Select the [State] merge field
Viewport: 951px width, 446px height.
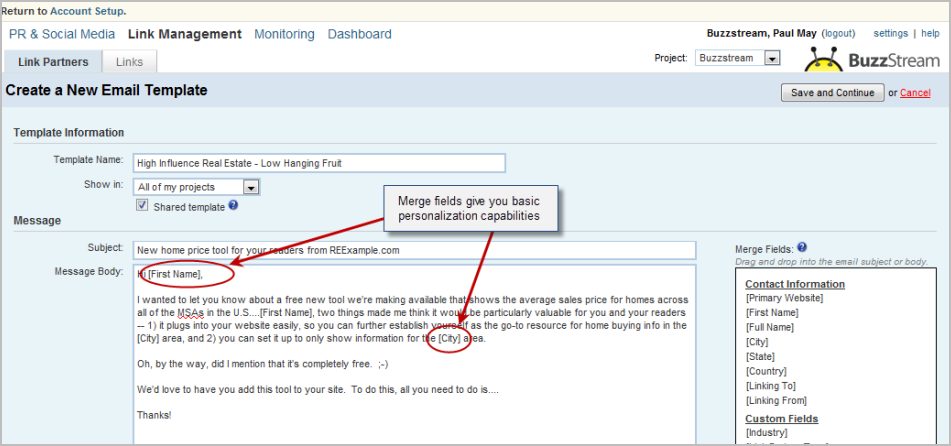coord(759,357)
